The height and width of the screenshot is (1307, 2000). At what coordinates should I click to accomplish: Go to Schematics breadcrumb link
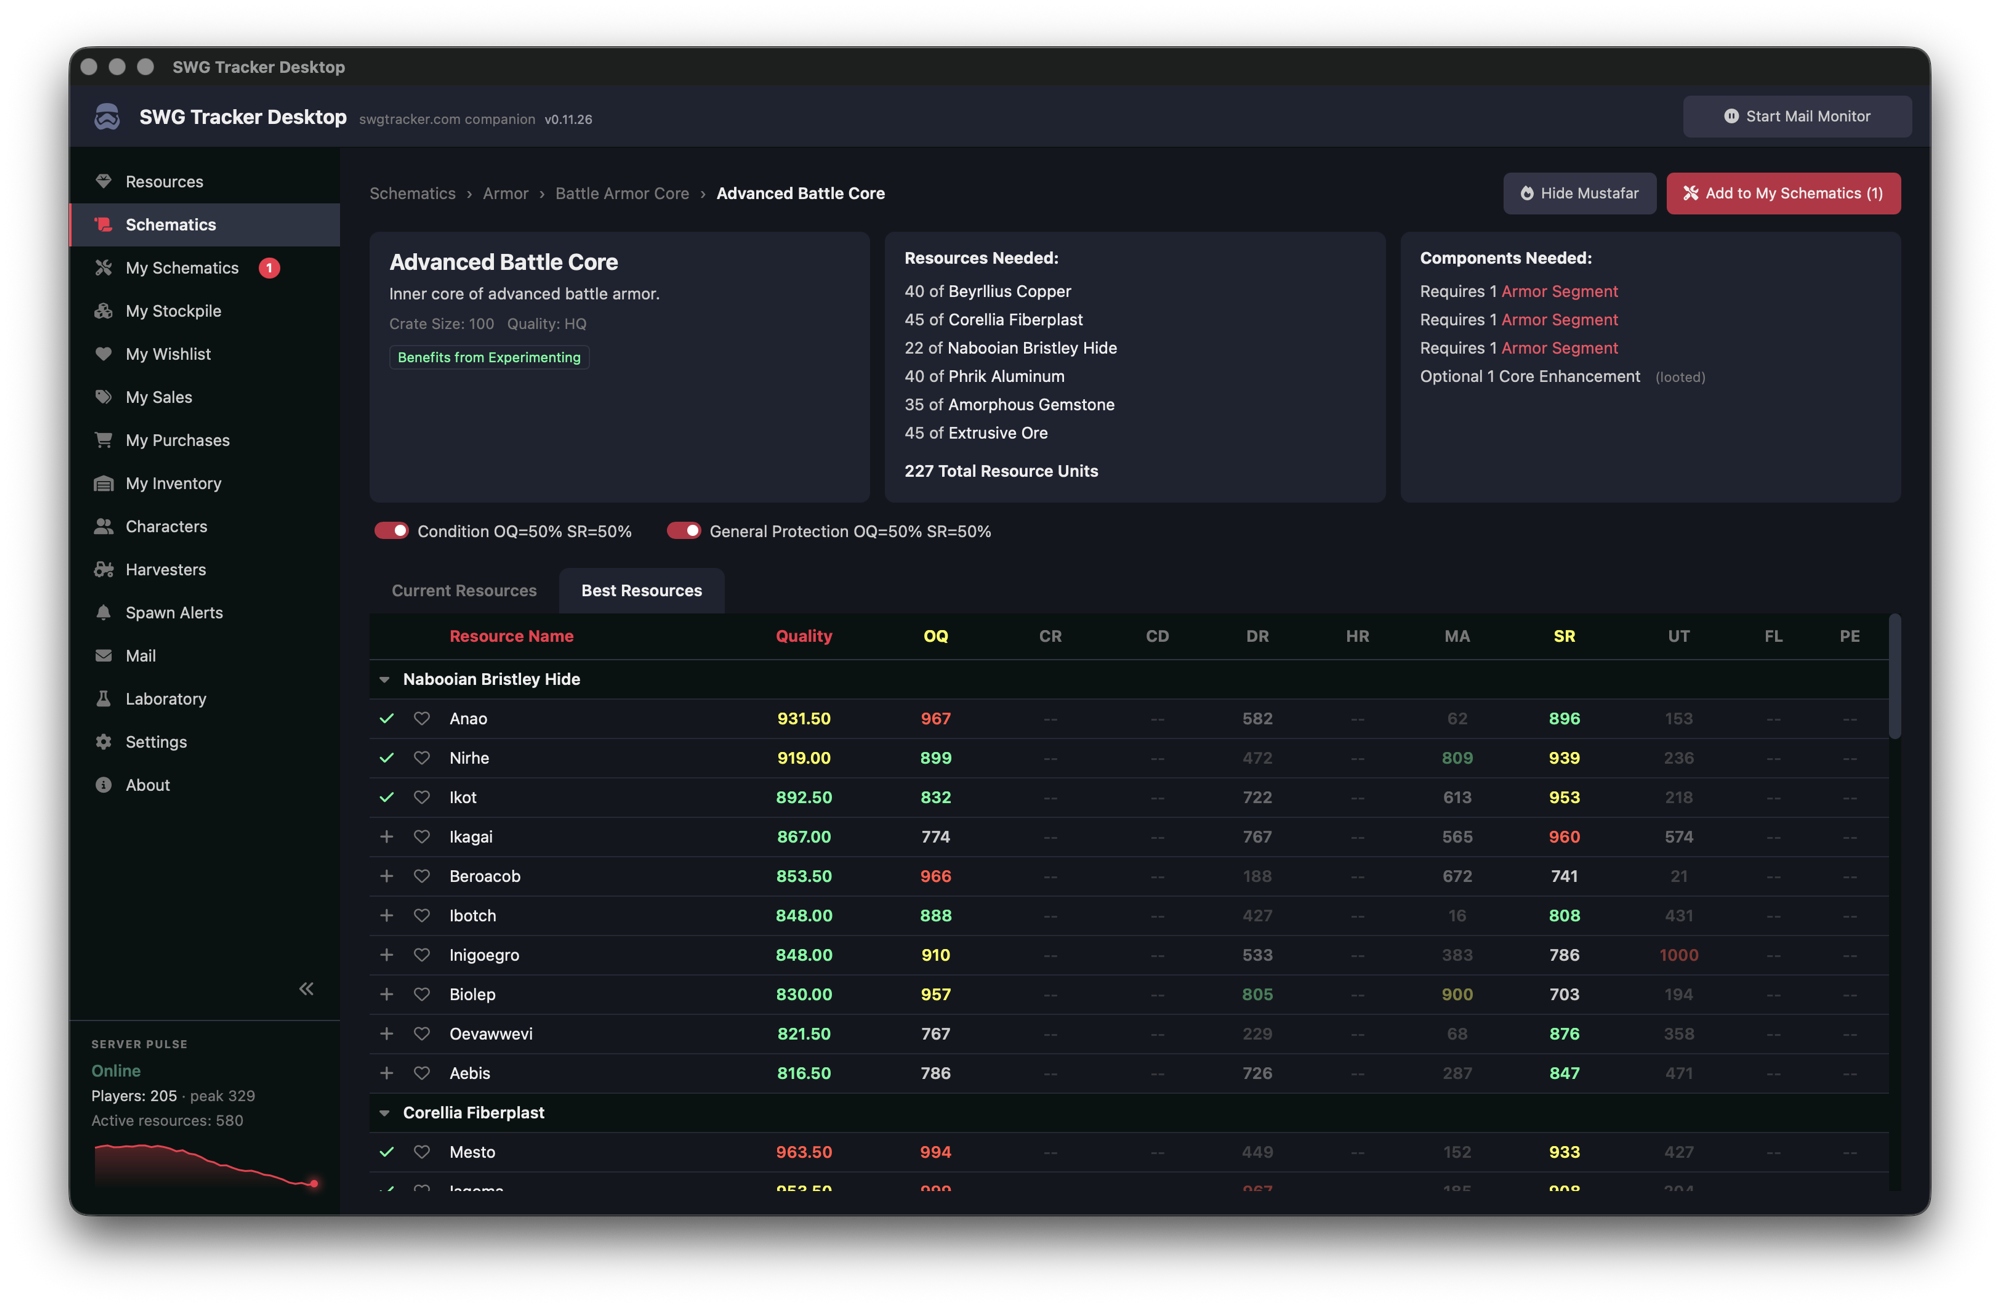[412, 193]
